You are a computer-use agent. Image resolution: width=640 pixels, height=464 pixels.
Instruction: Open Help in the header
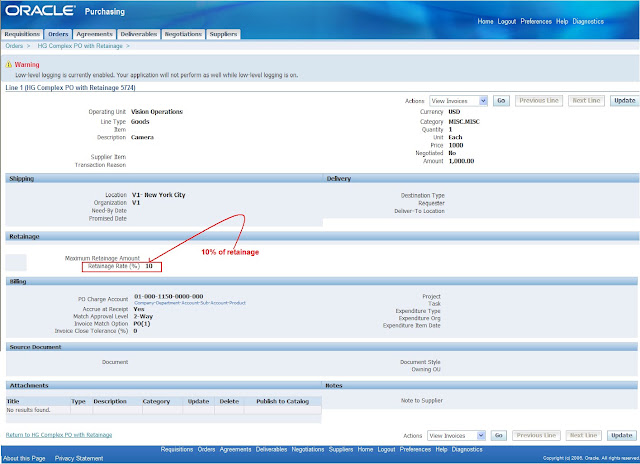tap(562, 21)
